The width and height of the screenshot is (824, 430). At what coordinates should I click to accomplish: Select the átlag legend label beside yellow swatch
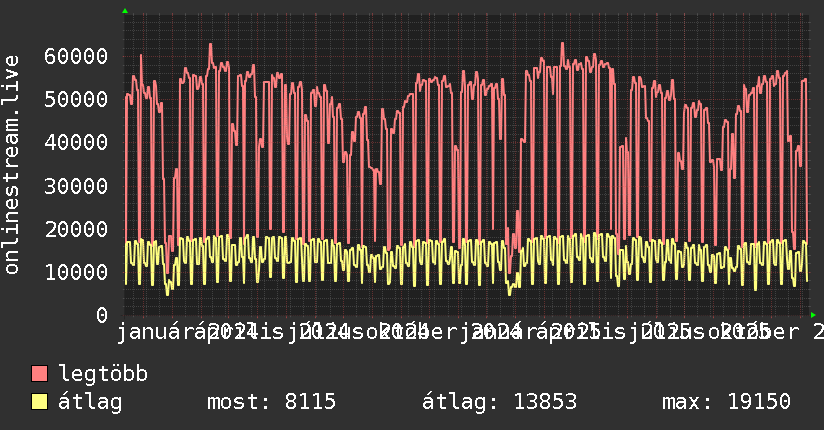90,402
